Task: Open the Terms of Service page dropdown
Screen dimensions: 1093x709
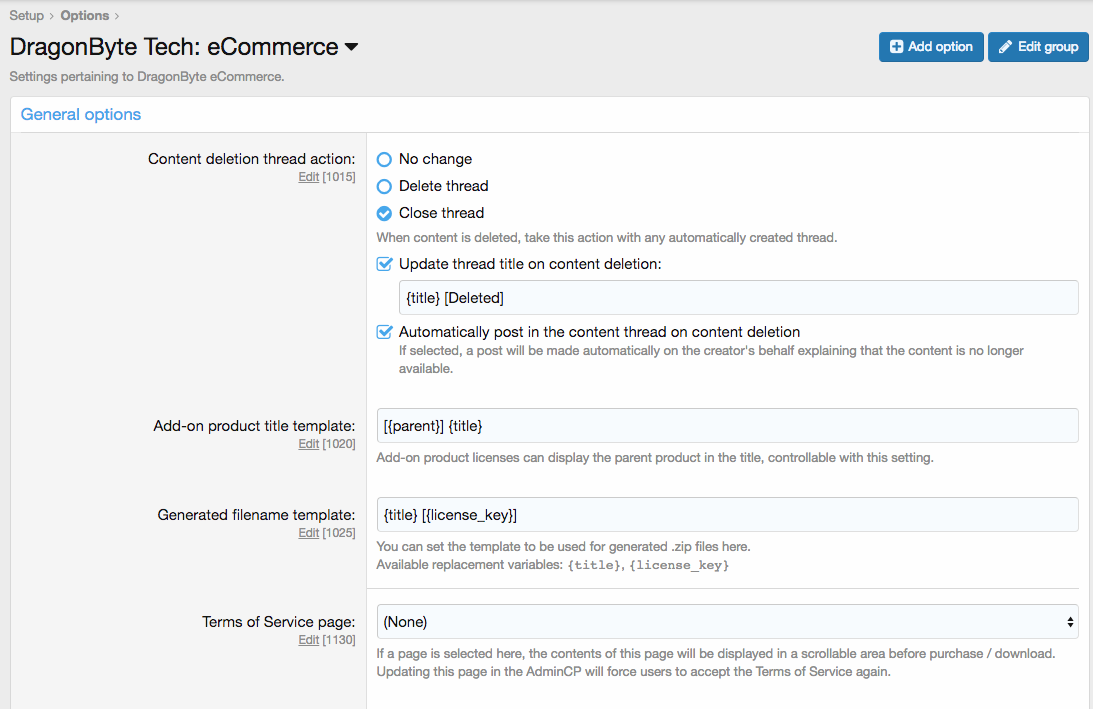Action: coord(727,622)
